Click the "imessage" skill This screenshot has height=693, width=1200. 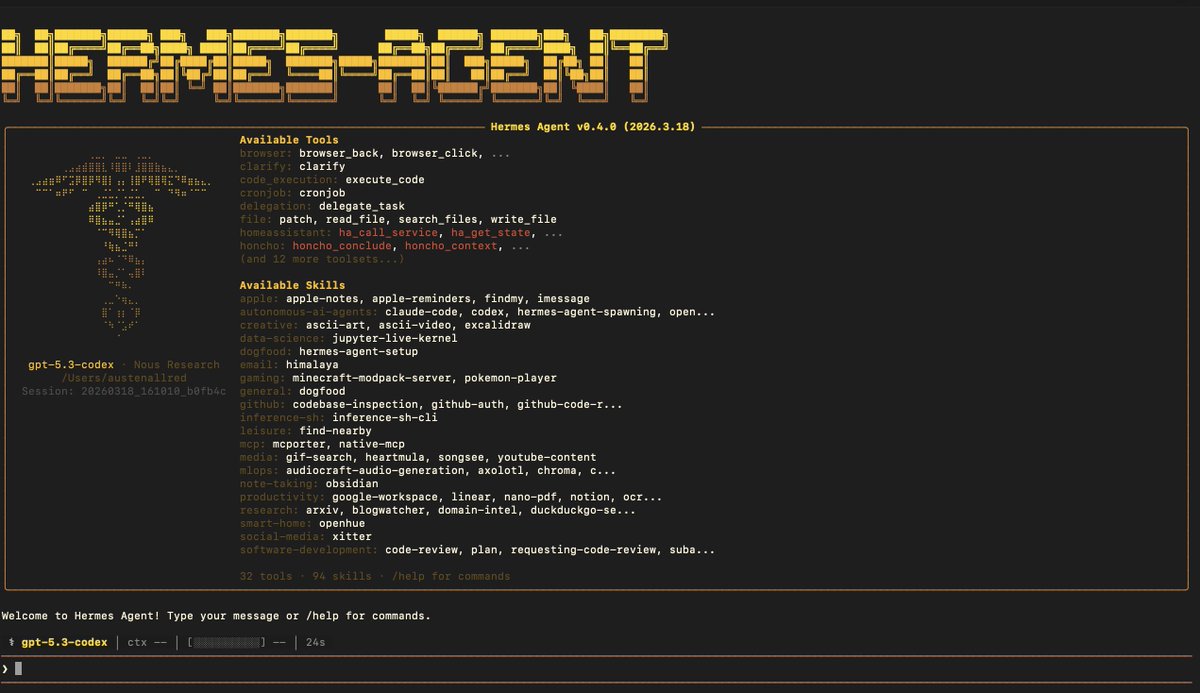(x=561, y=298)
